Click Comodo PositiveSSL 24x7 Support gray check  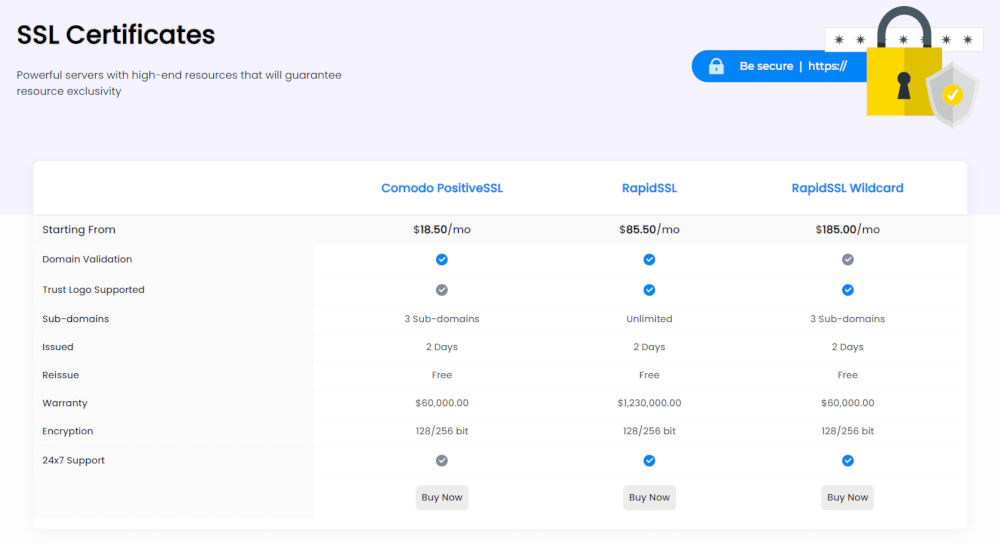[442, 461]
